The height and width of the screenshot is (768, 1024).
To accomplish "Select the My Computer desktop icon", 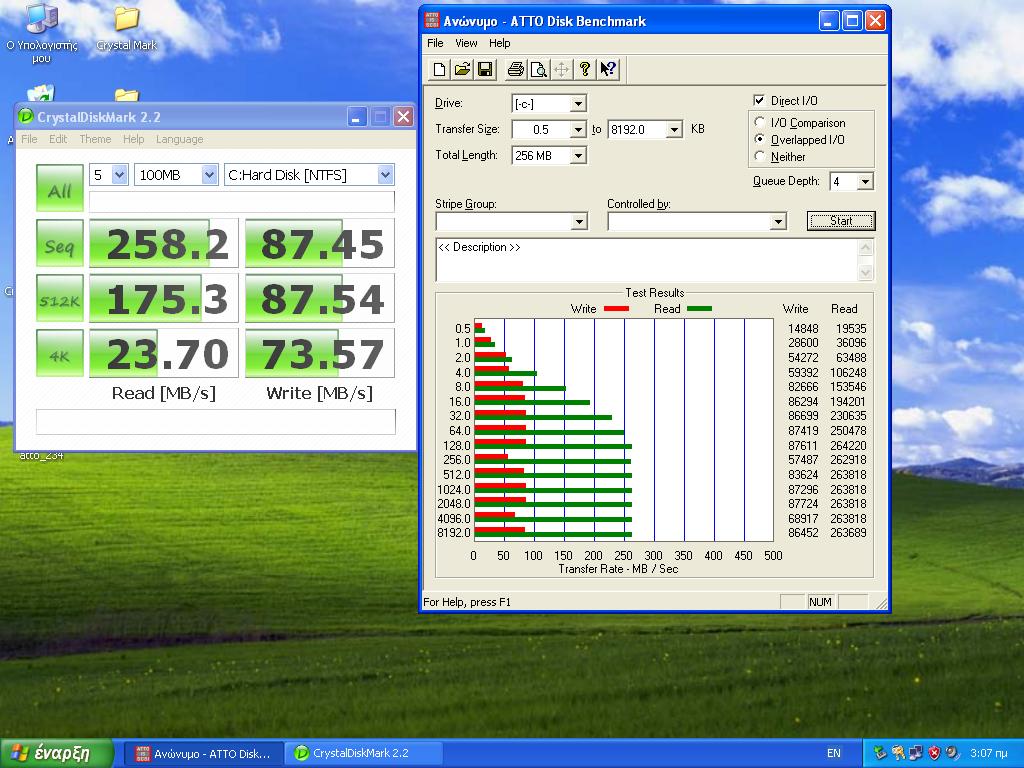I will tap(41, 33).
